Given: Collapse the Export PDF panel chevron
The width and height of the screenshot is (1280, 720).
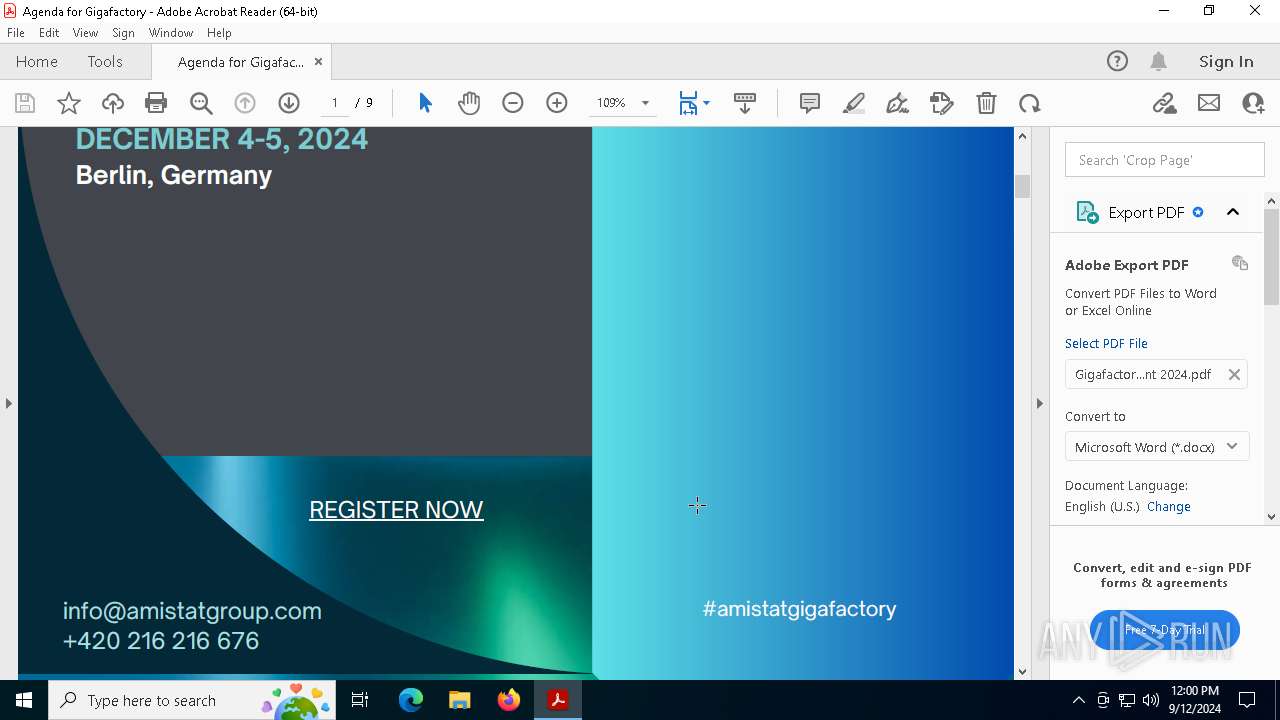Looking at the screenshot, I should tap(1233, 212).
